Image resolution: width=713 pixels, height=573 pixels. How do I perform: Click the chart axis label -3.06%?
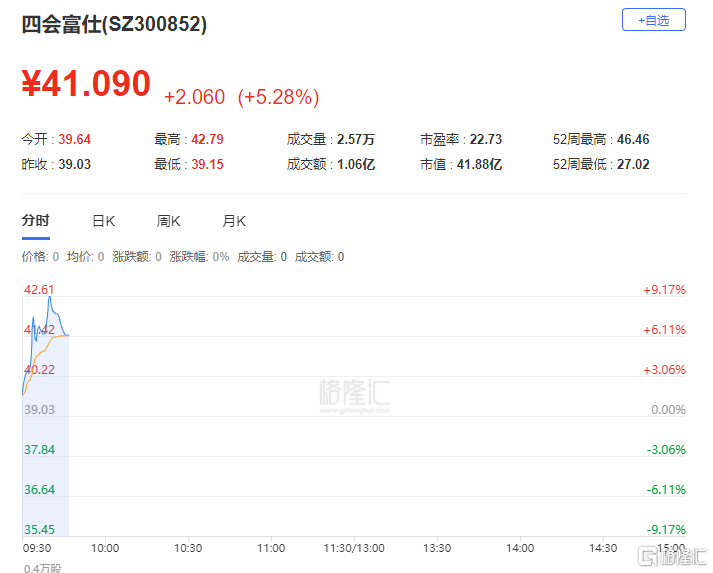point(666,450)
